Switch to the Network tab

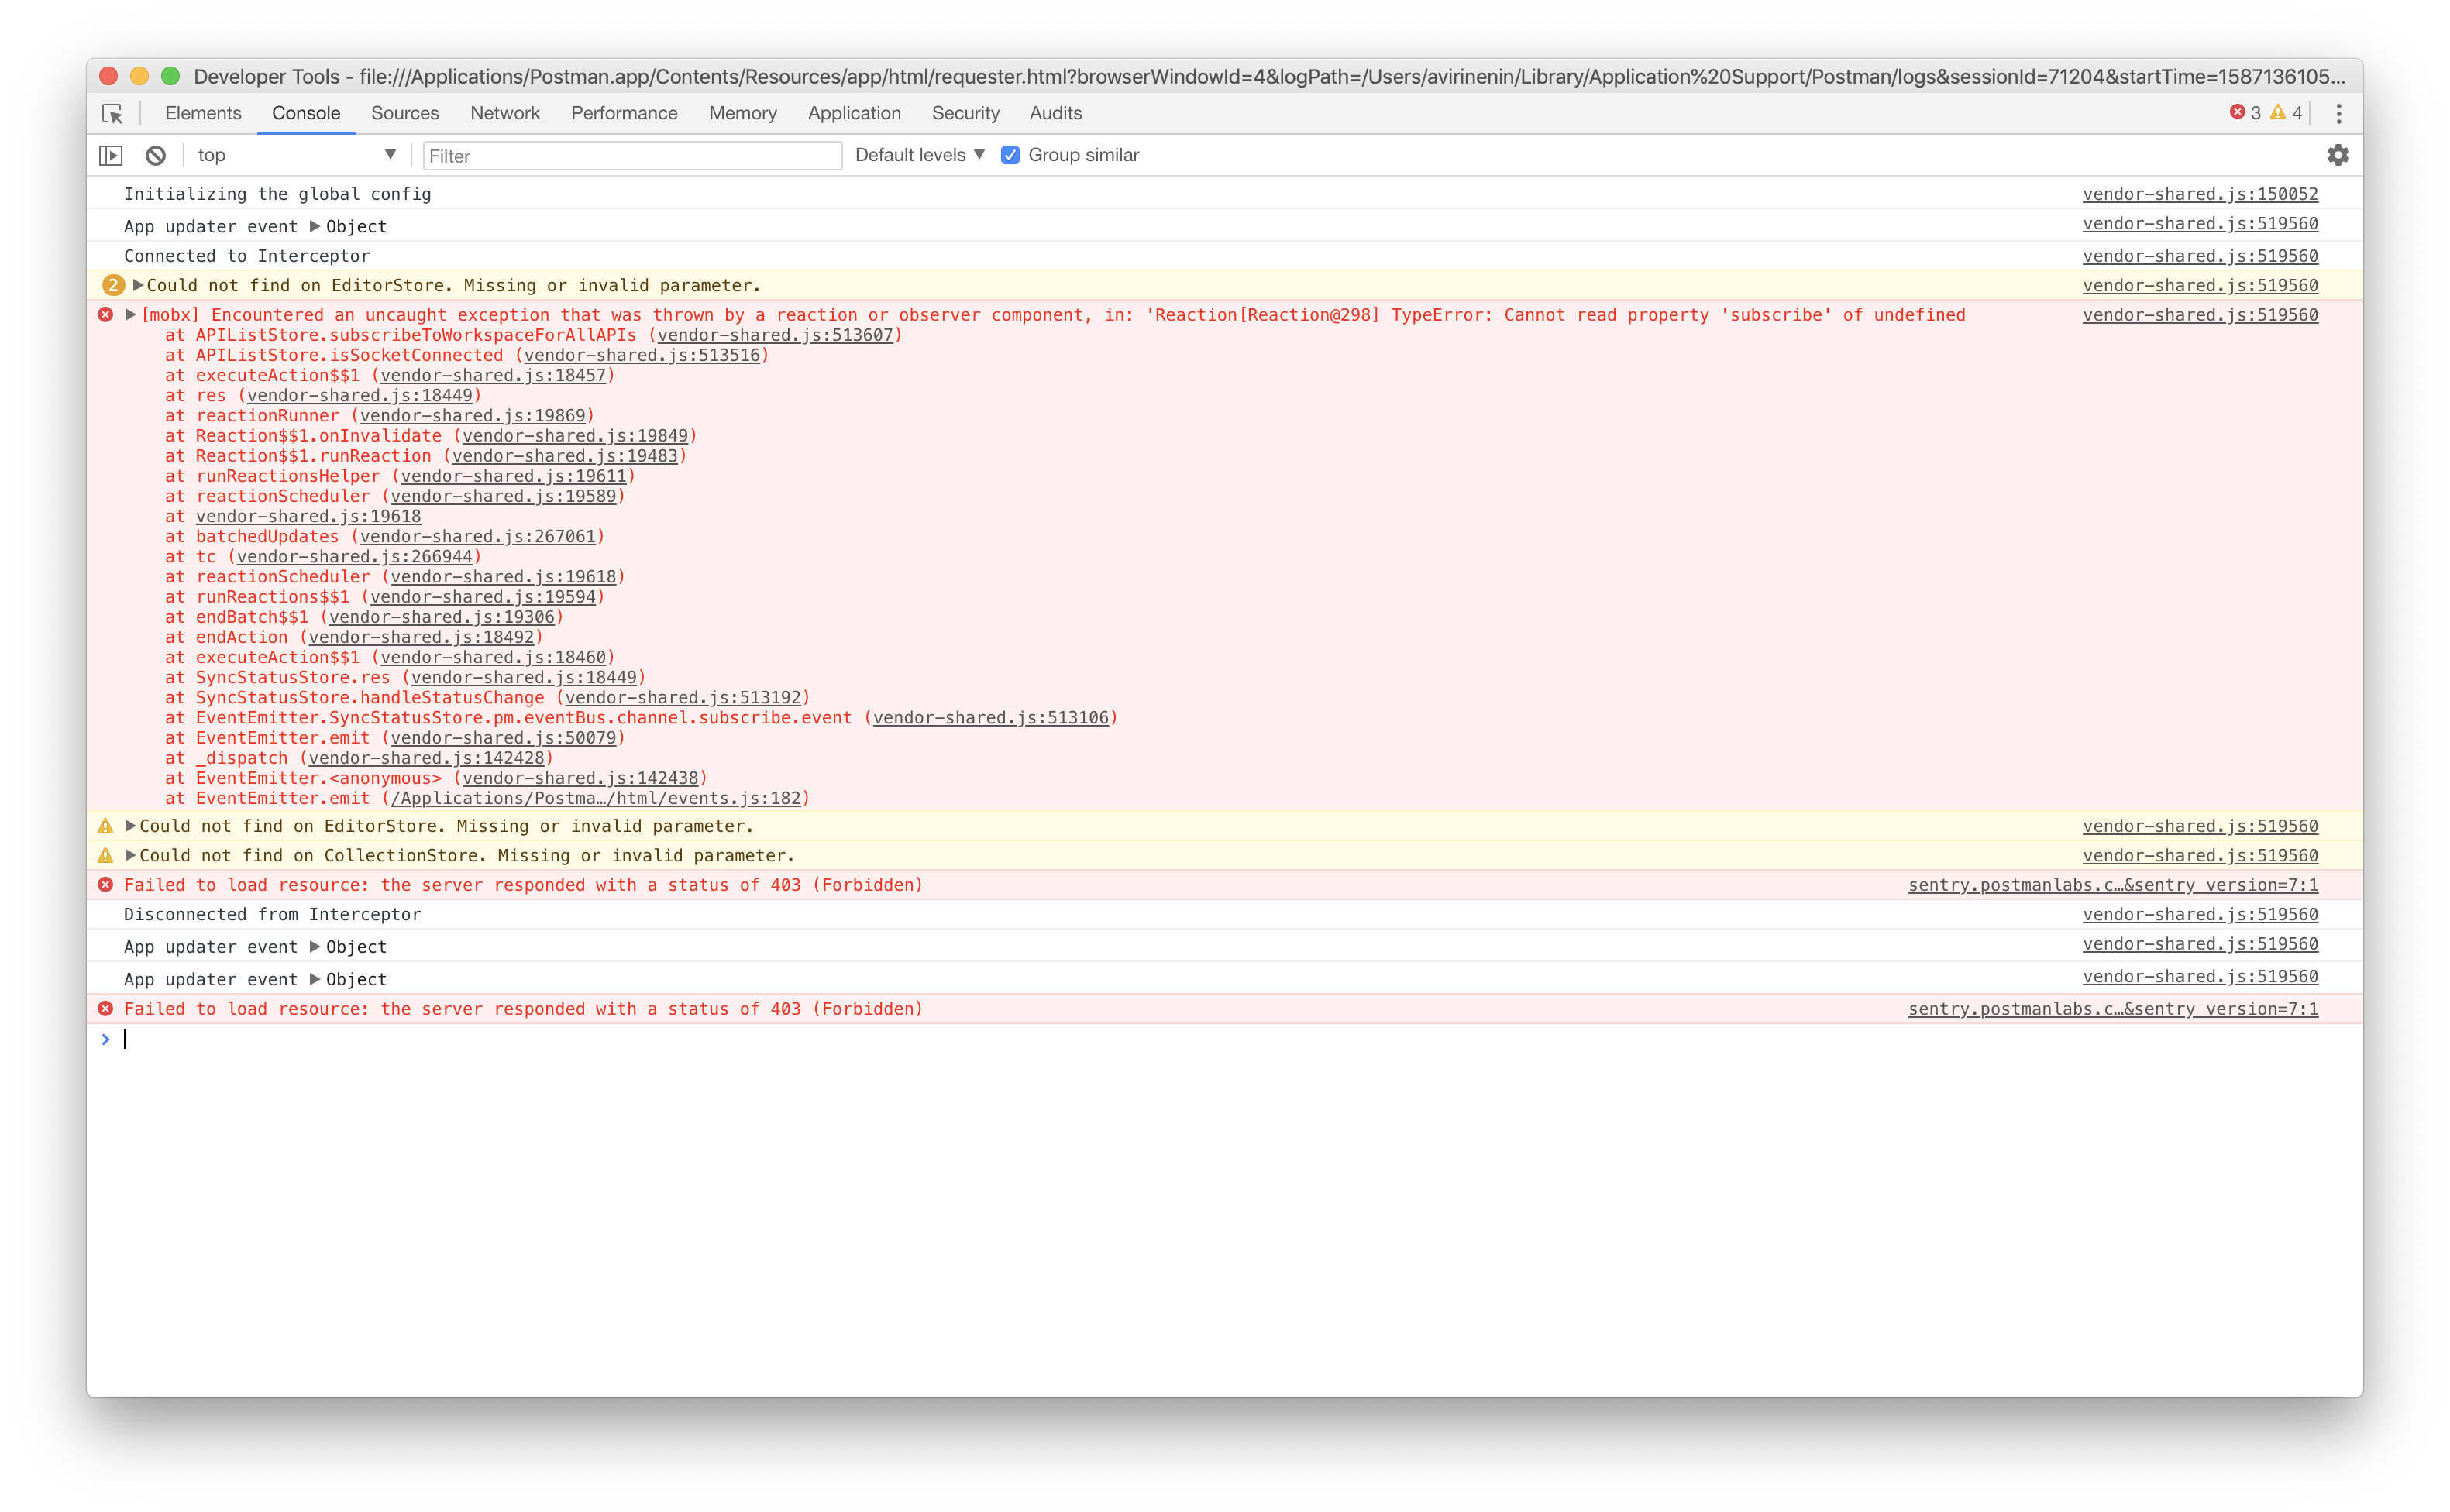505,113
